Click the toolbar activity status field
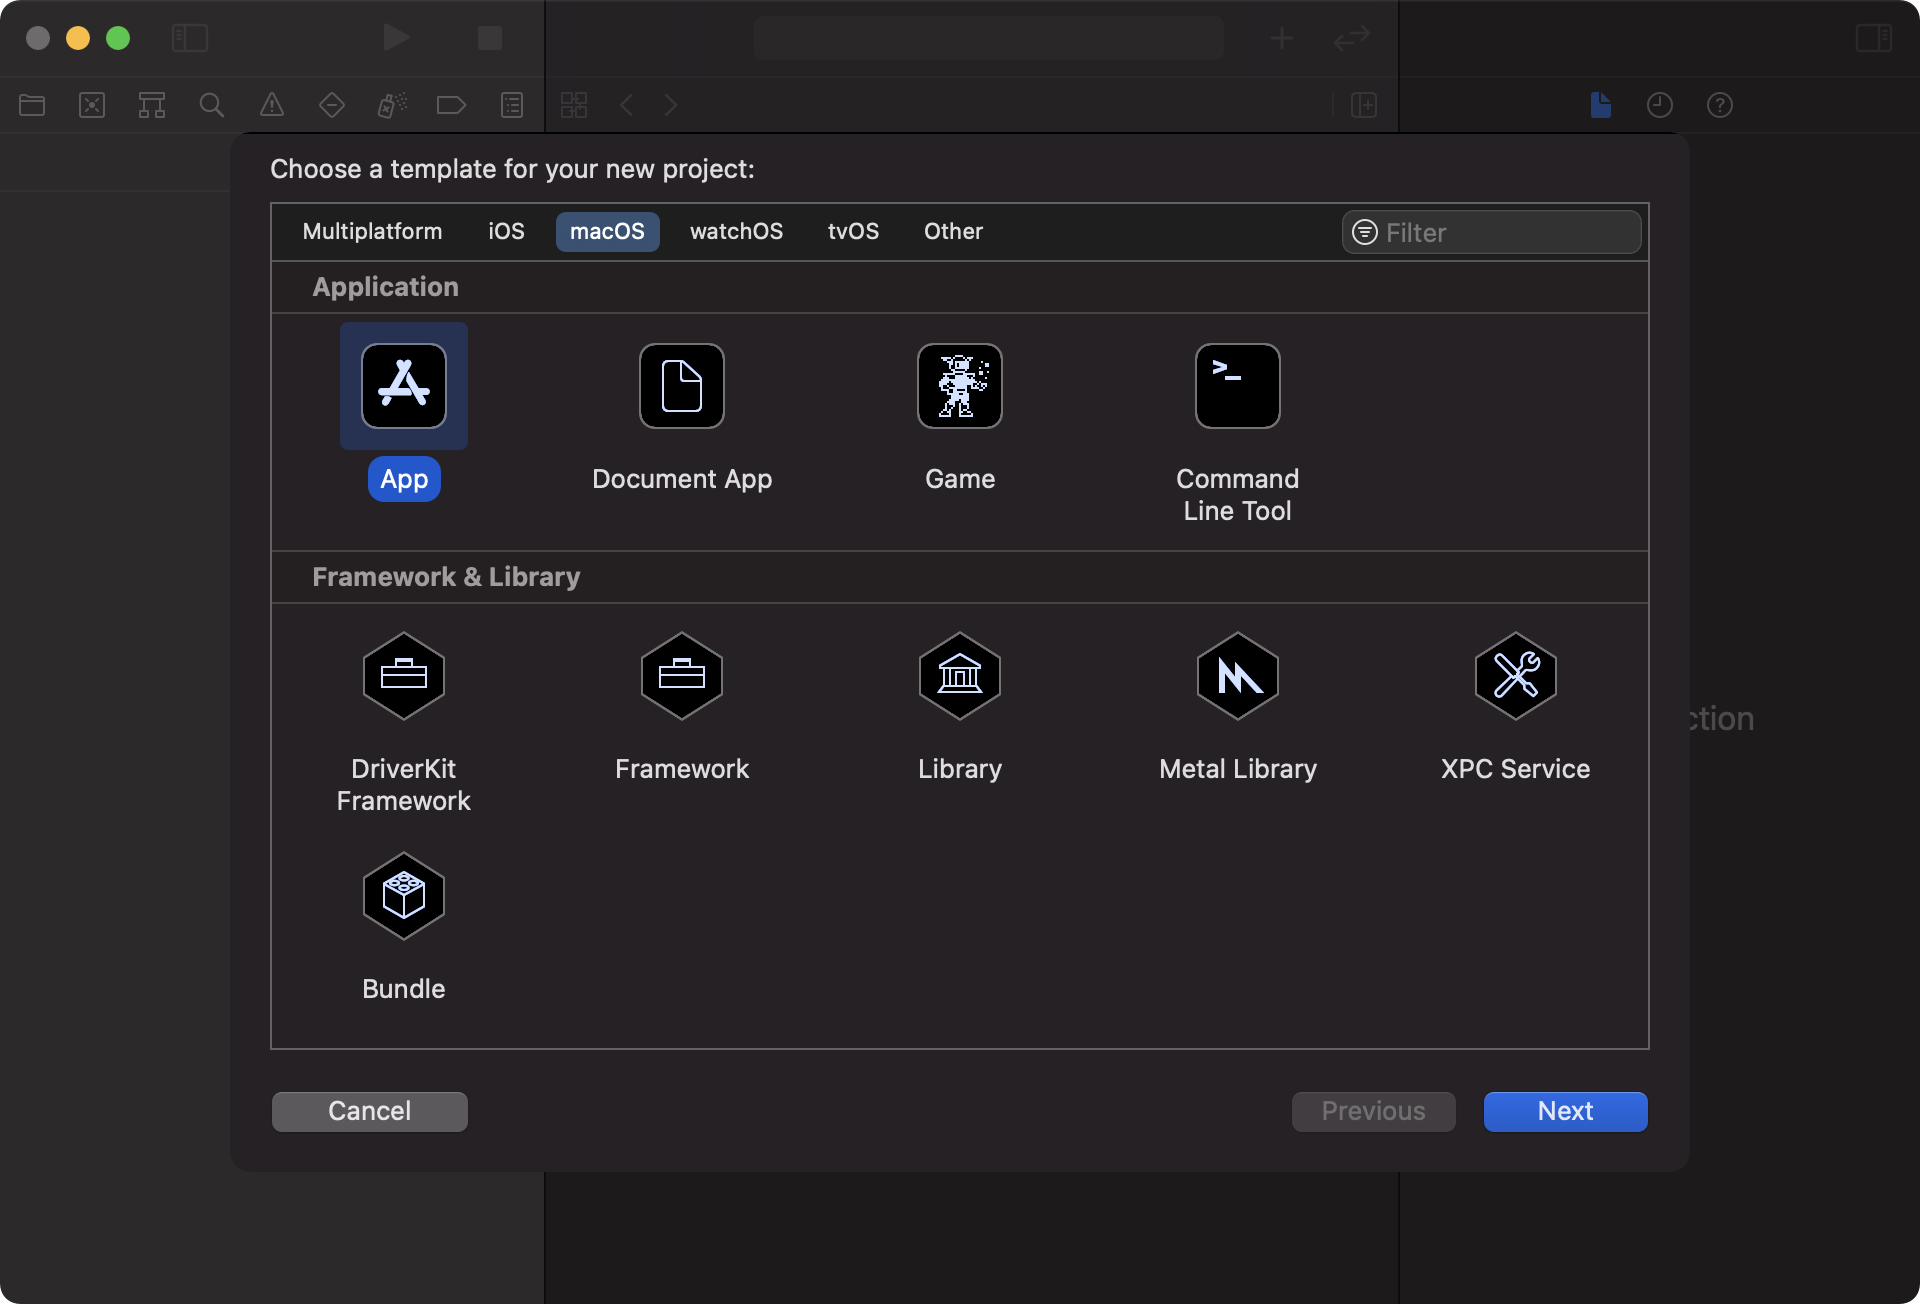The image size is (1920, 1304). [x=989, y=38]
